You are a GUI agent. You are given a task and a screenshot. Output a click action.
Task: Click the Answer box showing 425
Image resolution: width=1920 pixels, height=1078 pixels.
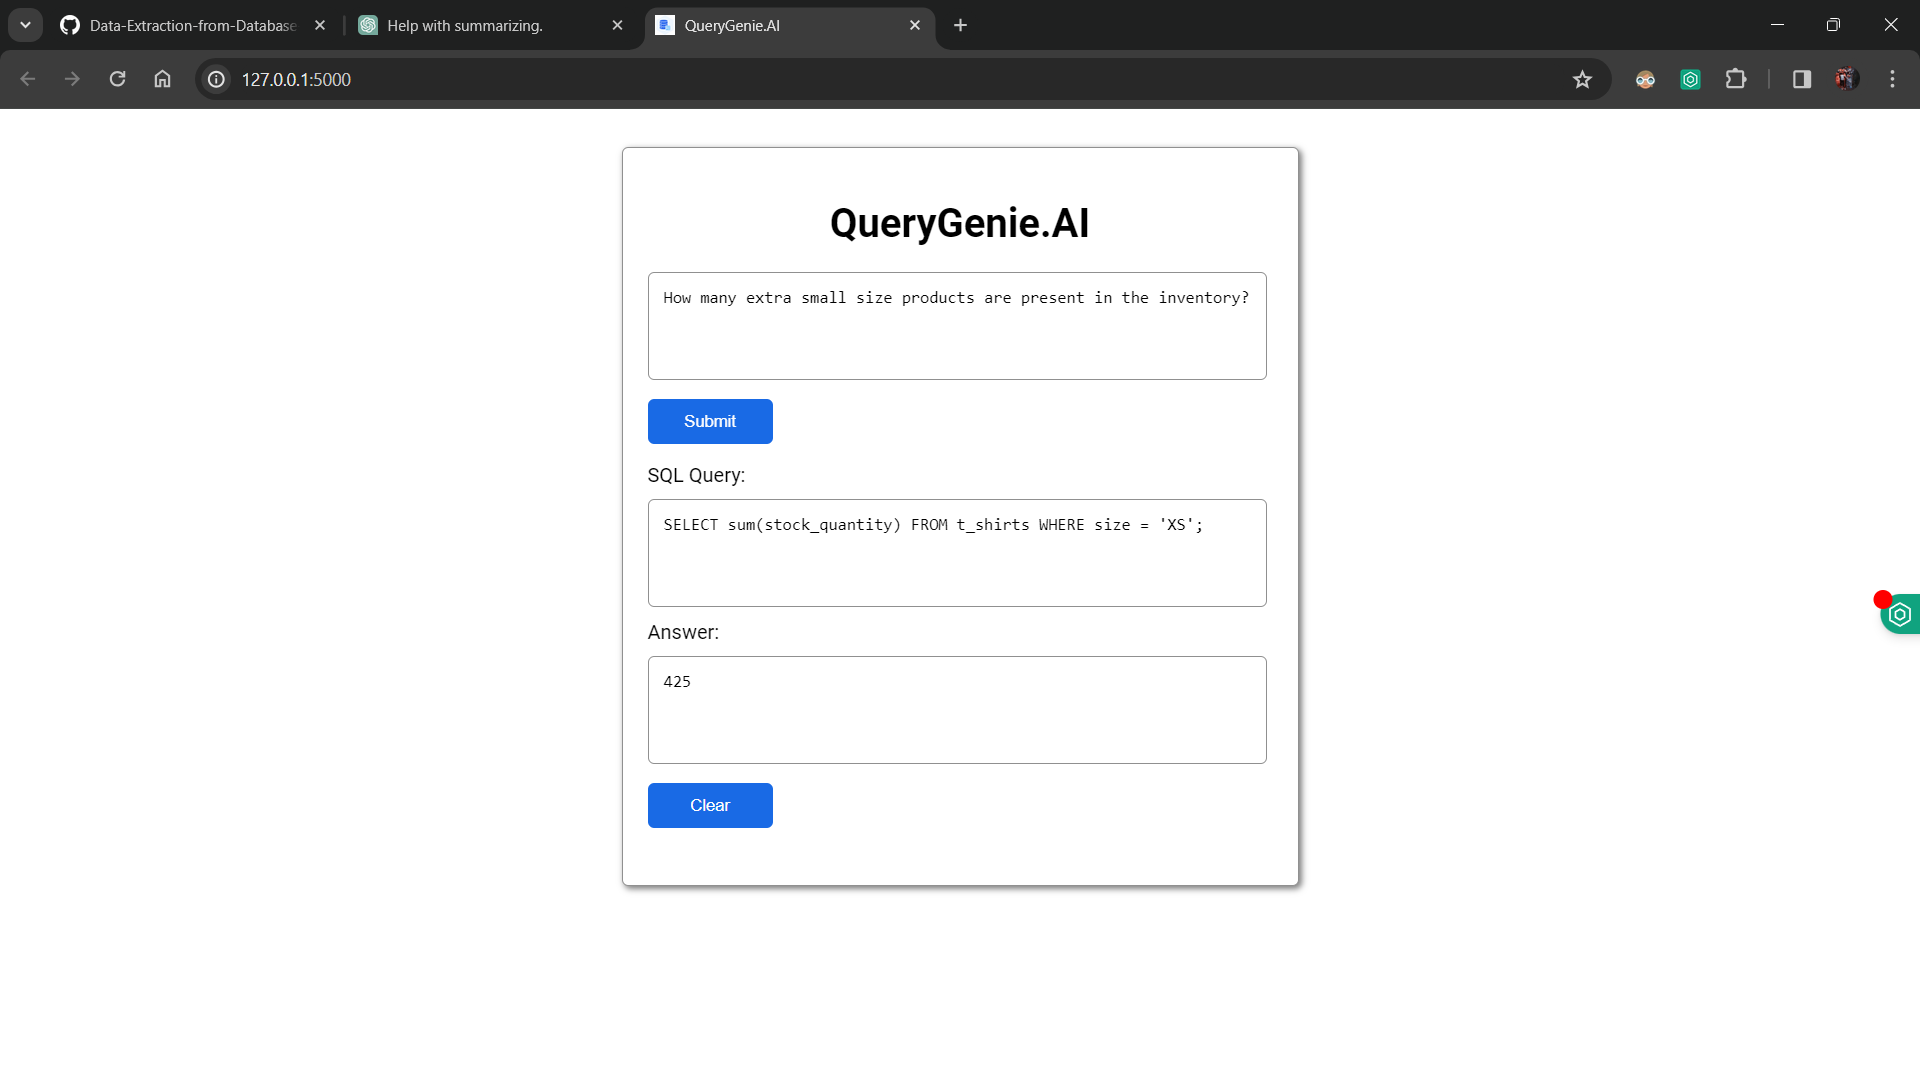pos(957,710)
